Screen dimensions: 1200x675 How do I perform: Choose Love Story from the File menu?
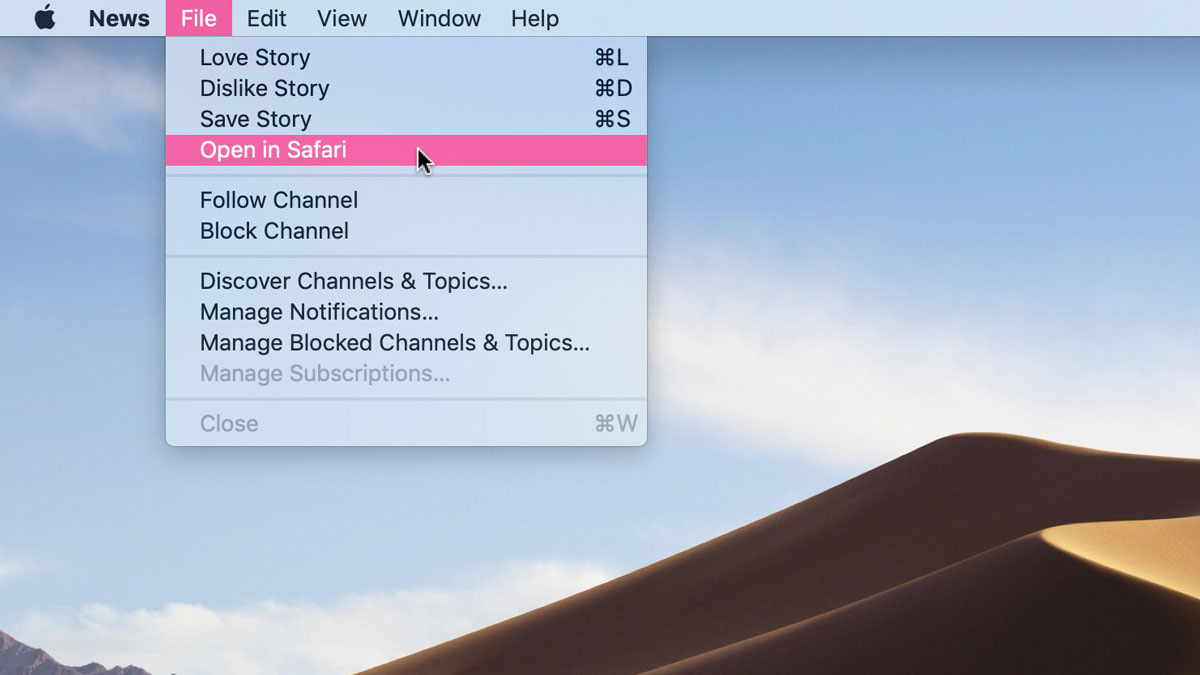pyautogui.click(x=406, y=58)
